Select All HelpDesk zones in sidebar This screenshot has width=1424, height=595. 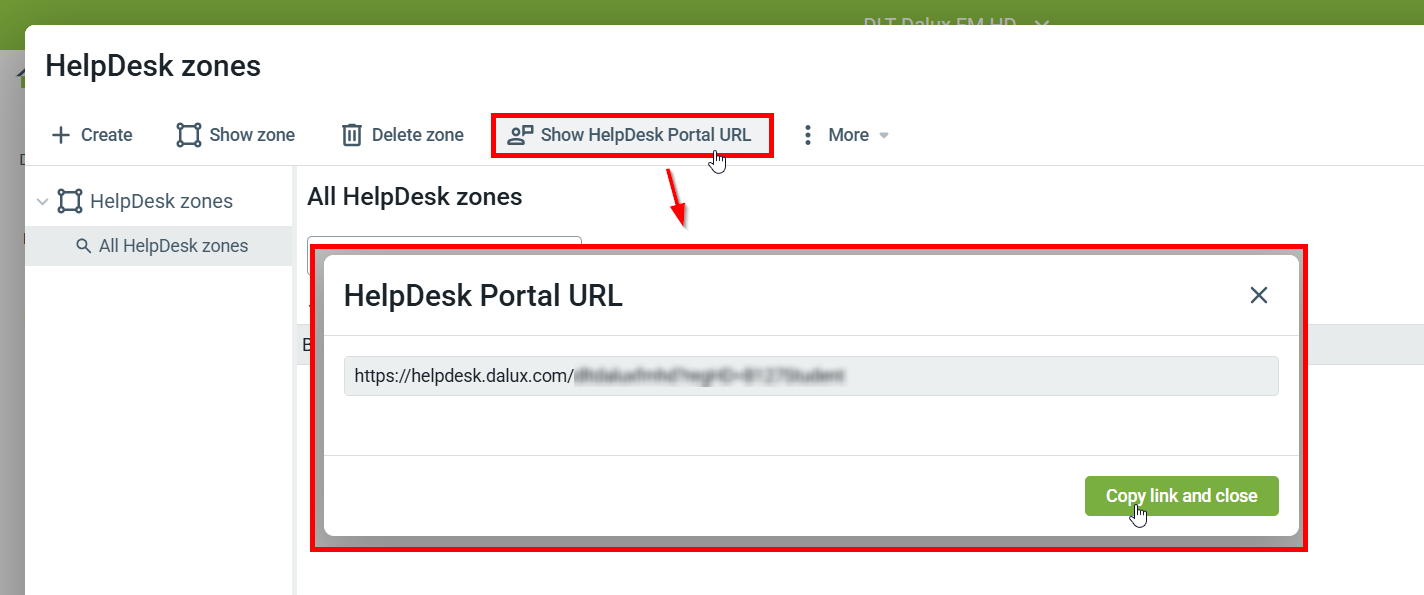(x=159, y=246)
